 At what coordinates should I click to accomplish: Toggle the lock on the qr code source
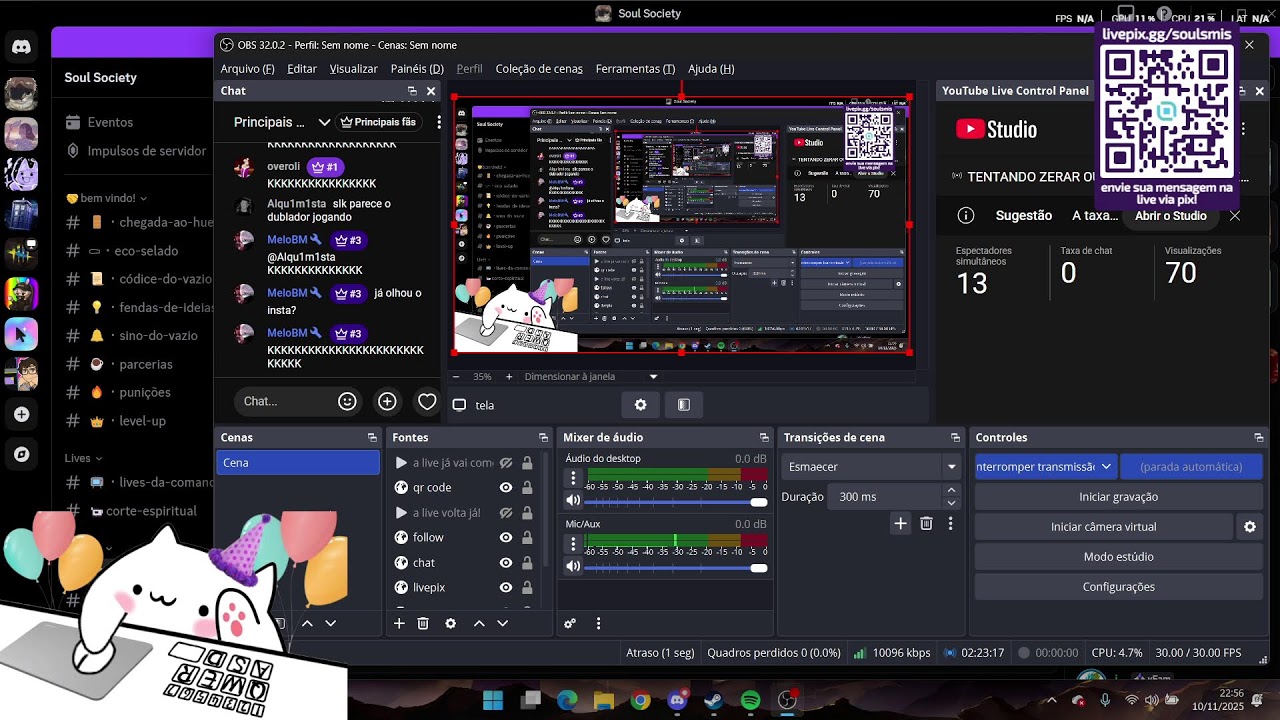pos(527,488)
